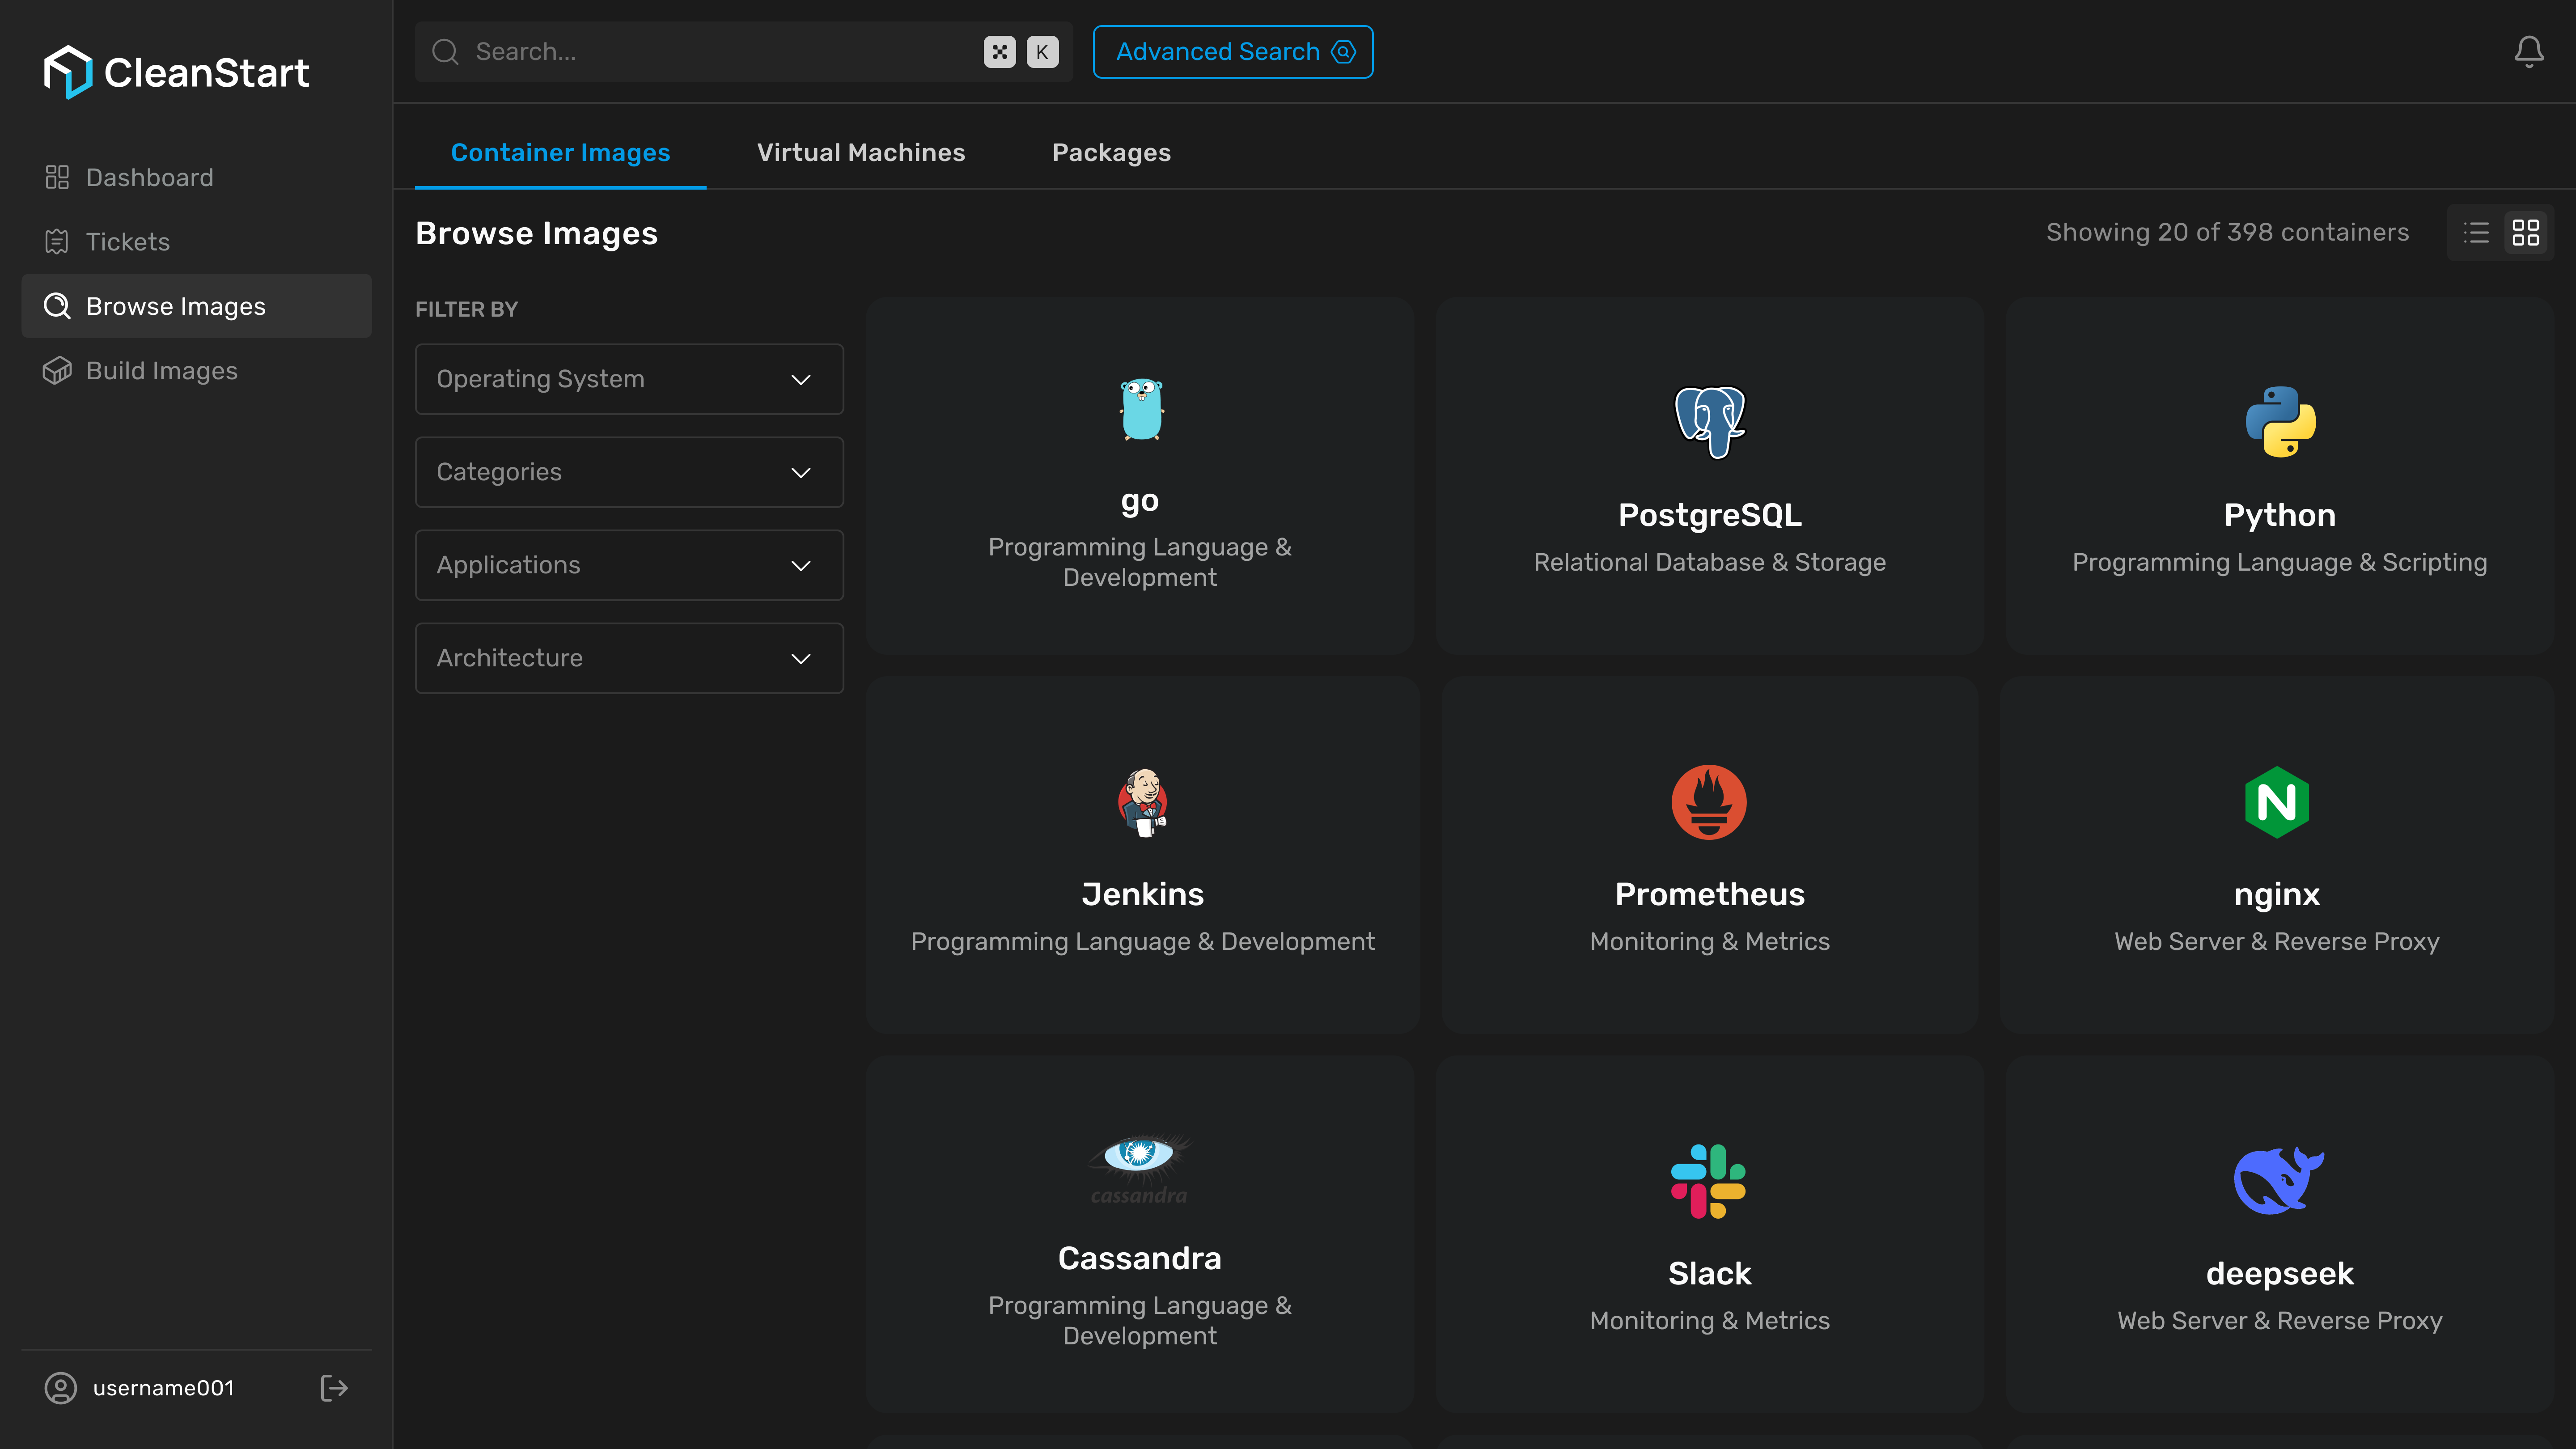Image resolution: width=2576 pixels, height=1449 pixels.
Task: Click the K shortcut key badge
Action: 1042,52
